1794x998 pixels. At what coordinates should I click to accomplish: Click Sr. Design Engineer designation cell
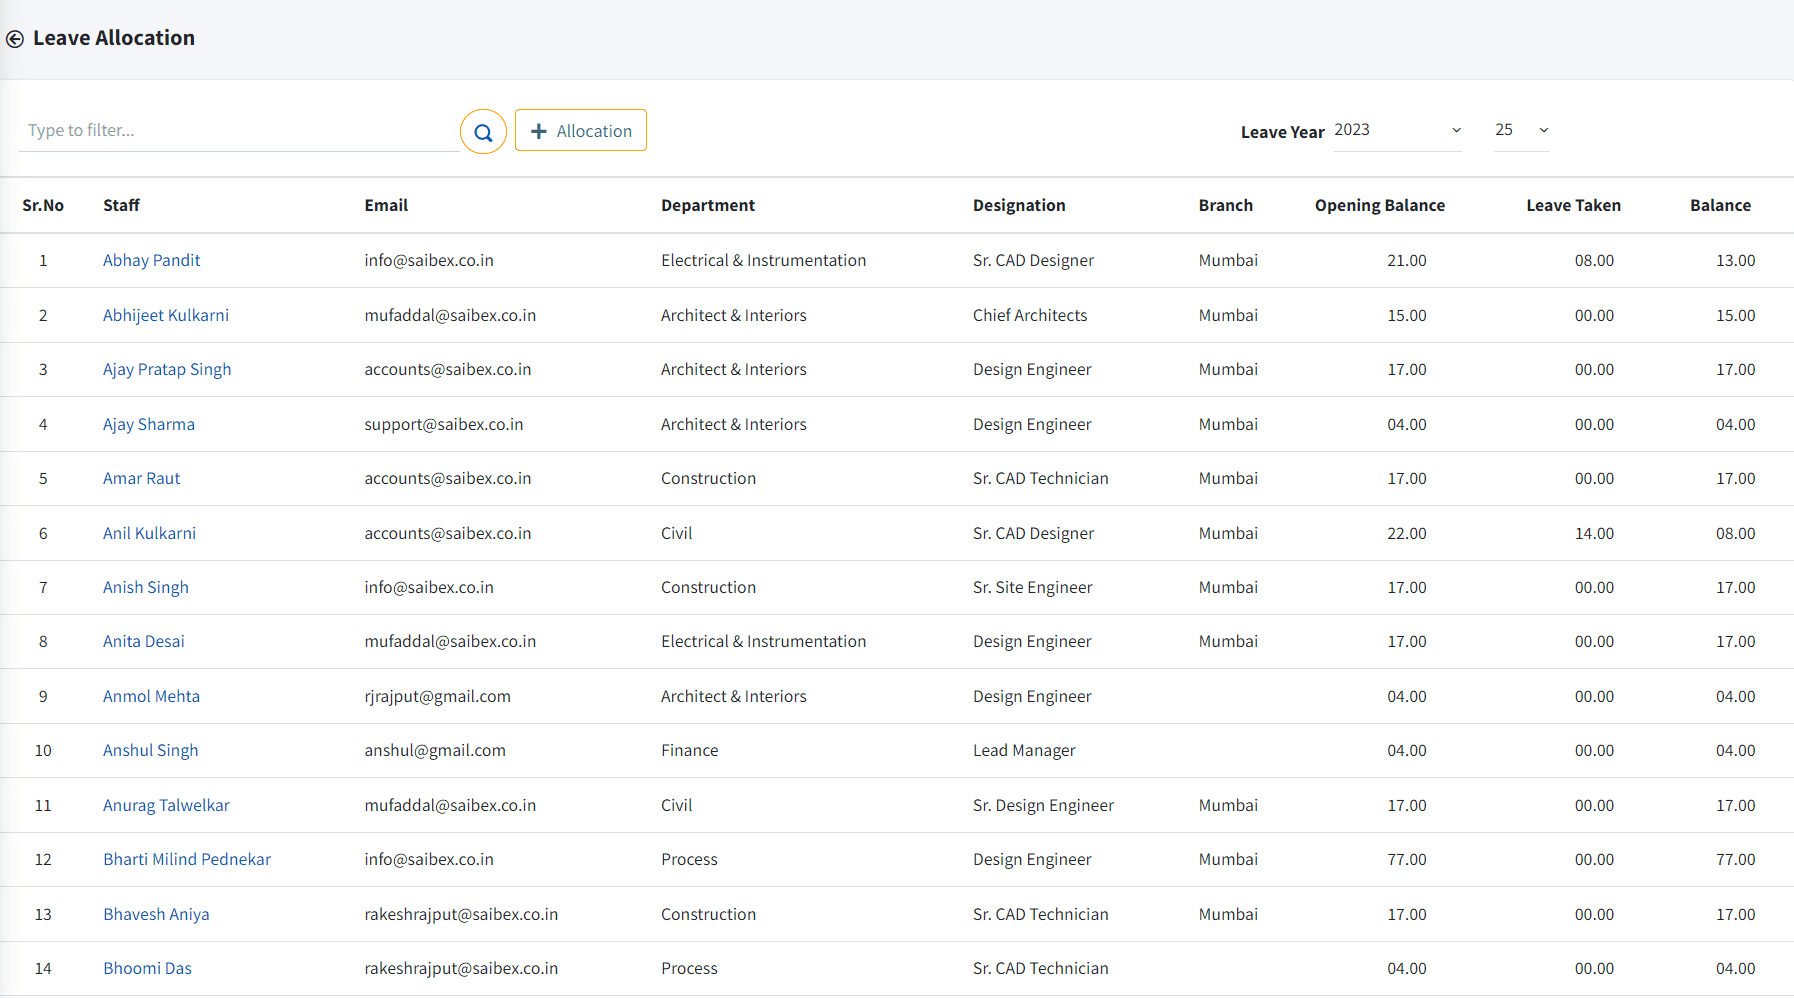pos(1043,805)
